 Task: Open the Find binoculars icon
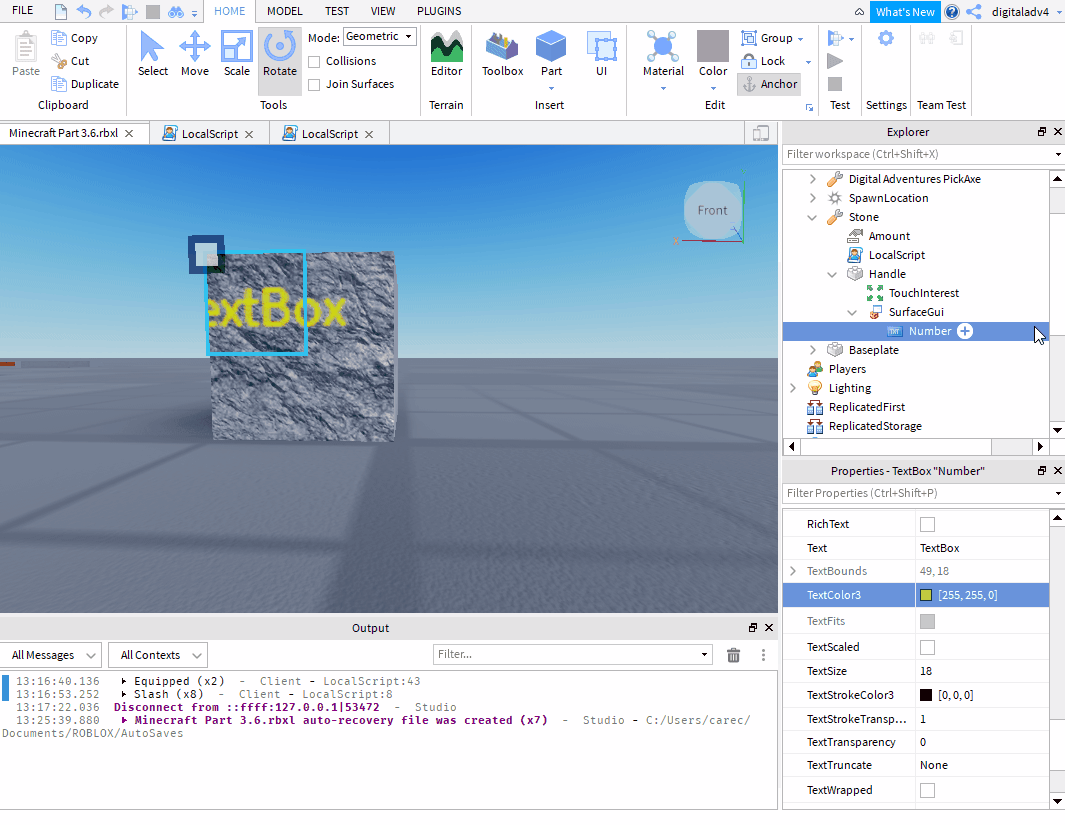175,12
